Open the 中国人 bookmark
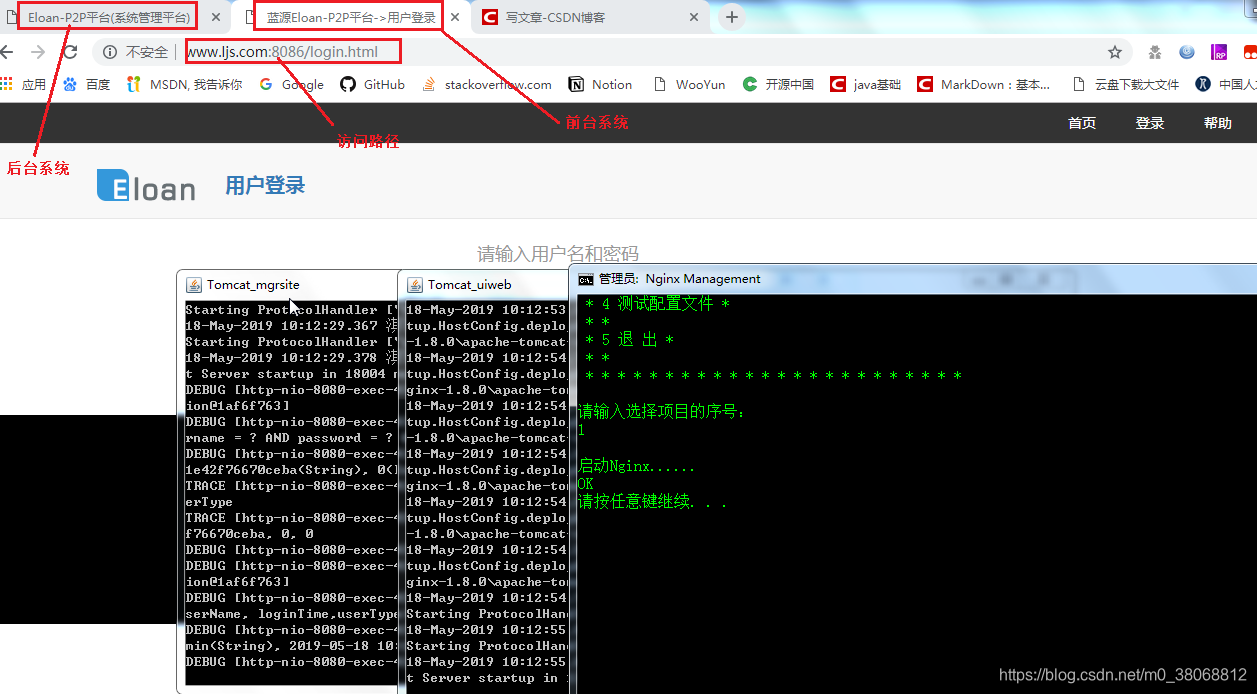The image size is (1257, 694). click(1226, 85)
